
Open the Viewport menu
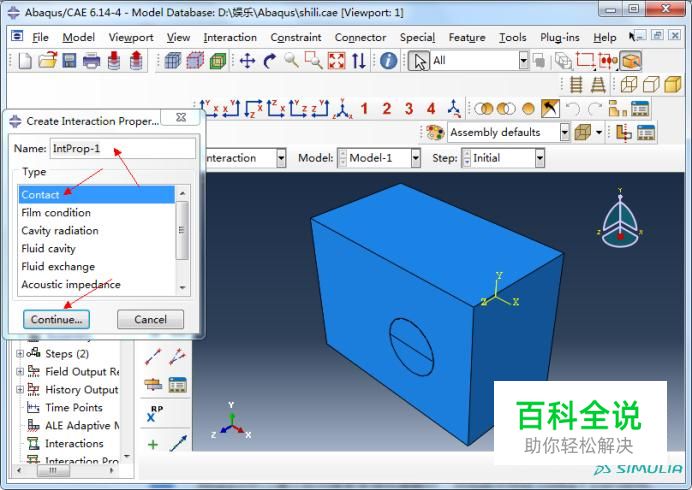(x=131, y=38)
